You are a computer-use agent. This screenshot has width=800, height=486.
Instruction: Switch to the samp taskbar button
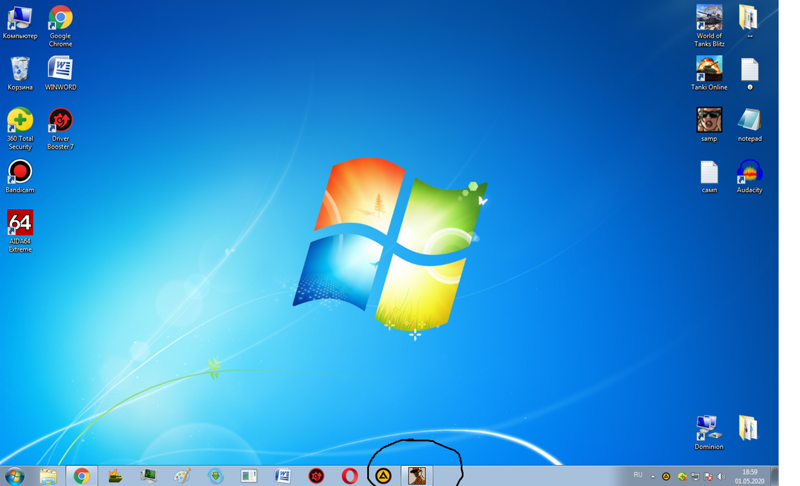coord(417,476)
